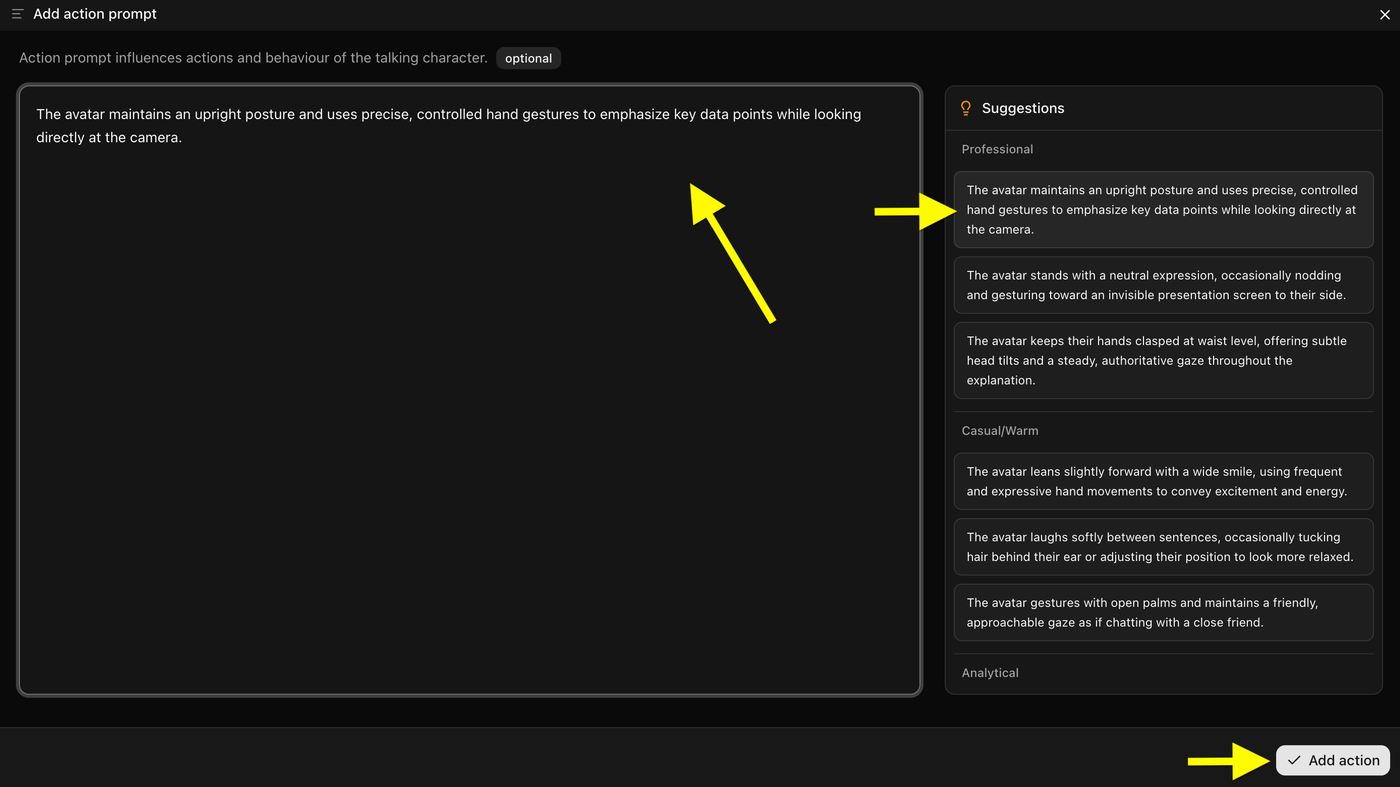
Task: Click the Analytical category heading
Action: coord(990,673)
